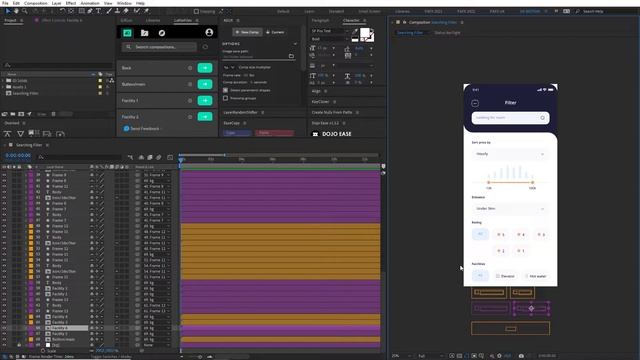Click EaseCopy Copy button
This screenshot has height=360, width=640.
pos(237,133)
